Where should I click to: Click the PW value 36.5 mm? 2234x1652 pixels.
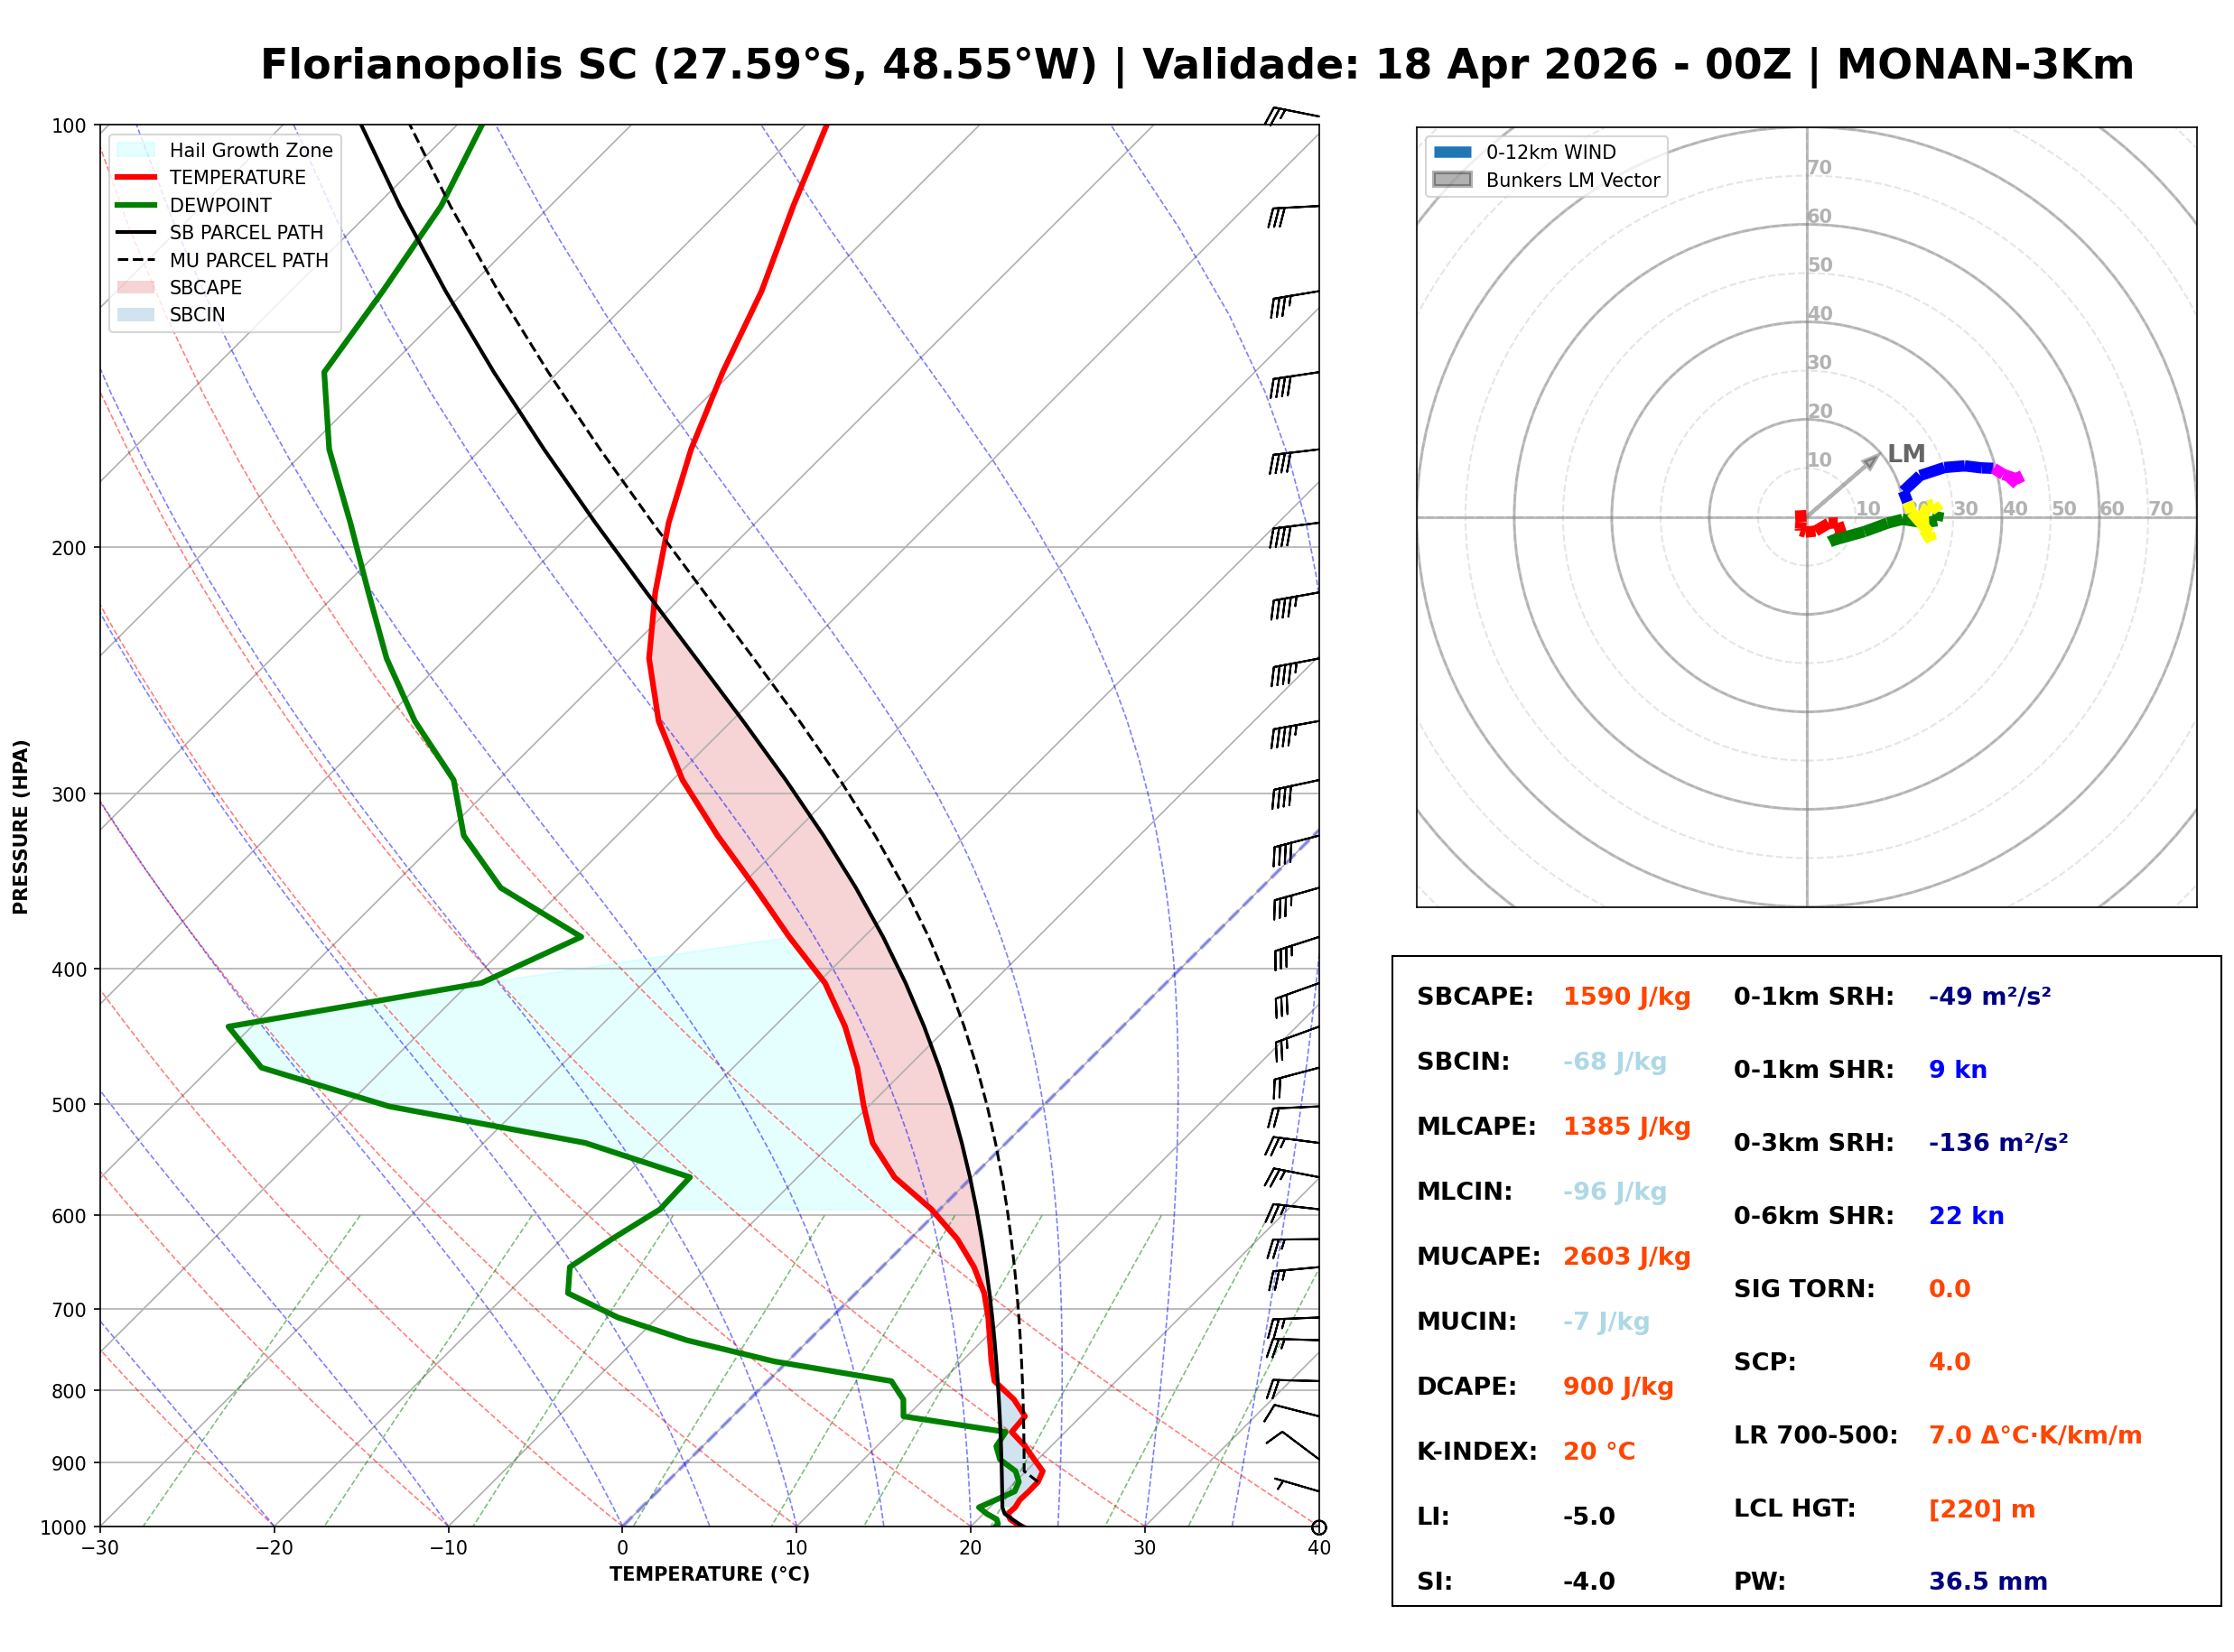point(1988,1582)
